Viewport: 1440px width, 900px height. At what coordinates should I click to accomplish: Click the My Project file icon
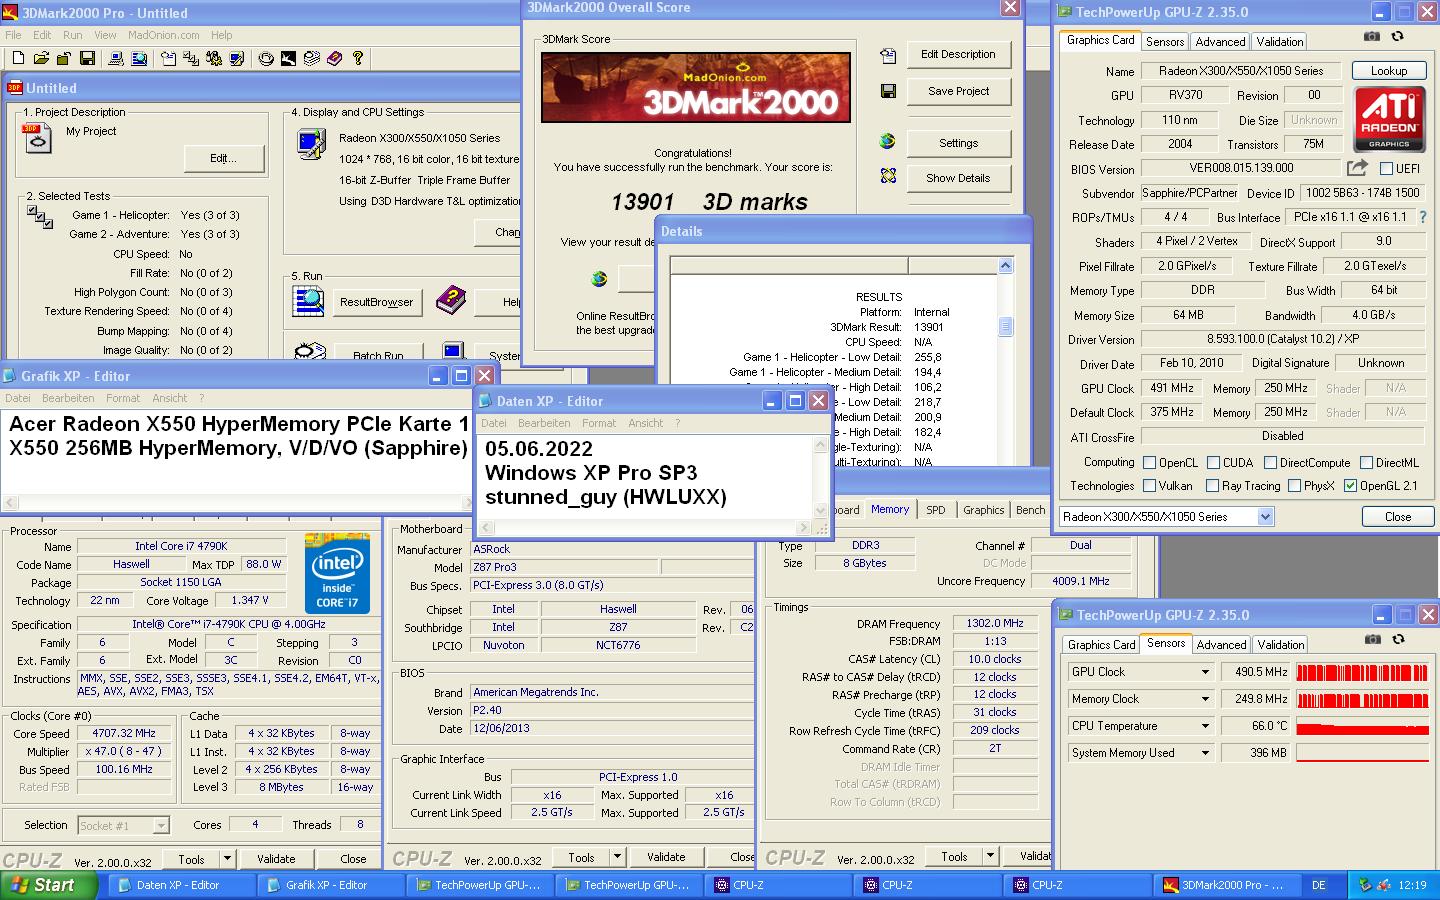tap(36, 138)
